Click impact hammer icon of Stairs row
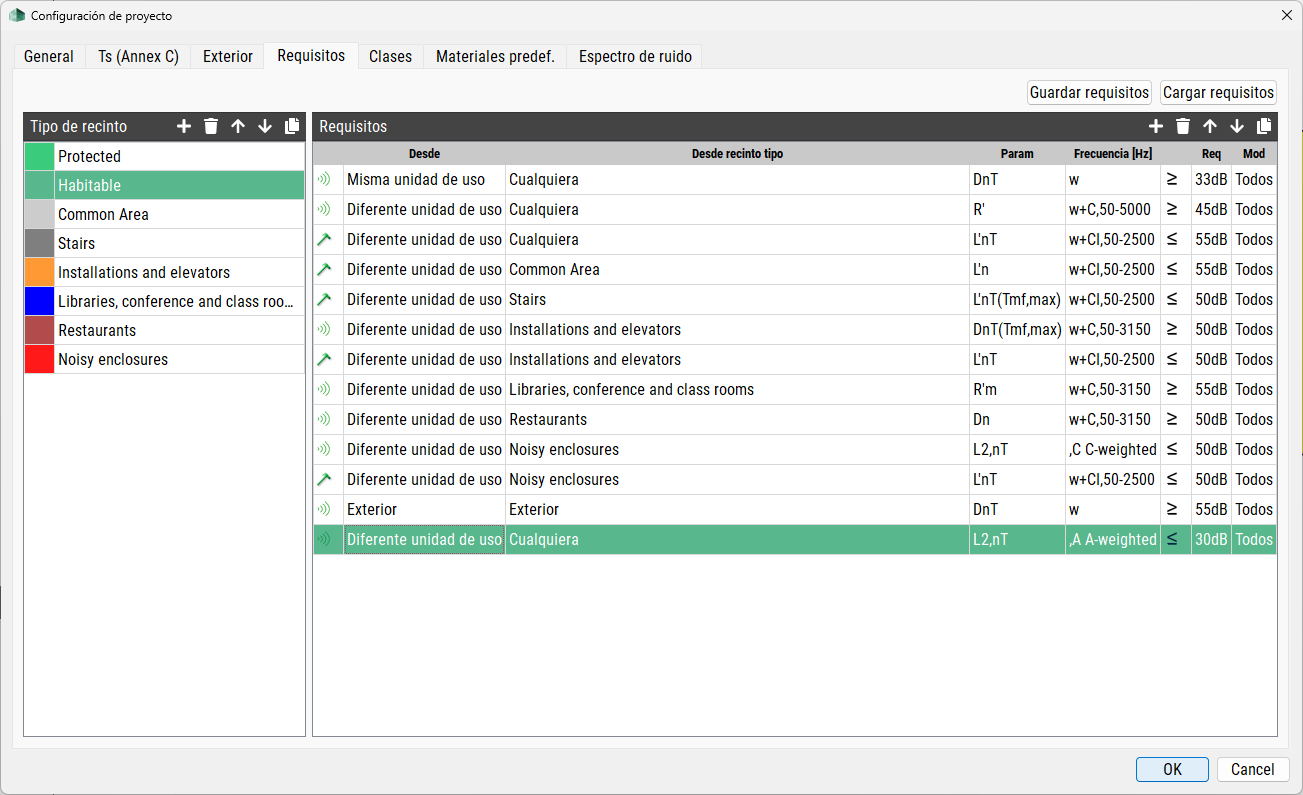This screenshot has width=1303, height=795. (x=324, y=300)
